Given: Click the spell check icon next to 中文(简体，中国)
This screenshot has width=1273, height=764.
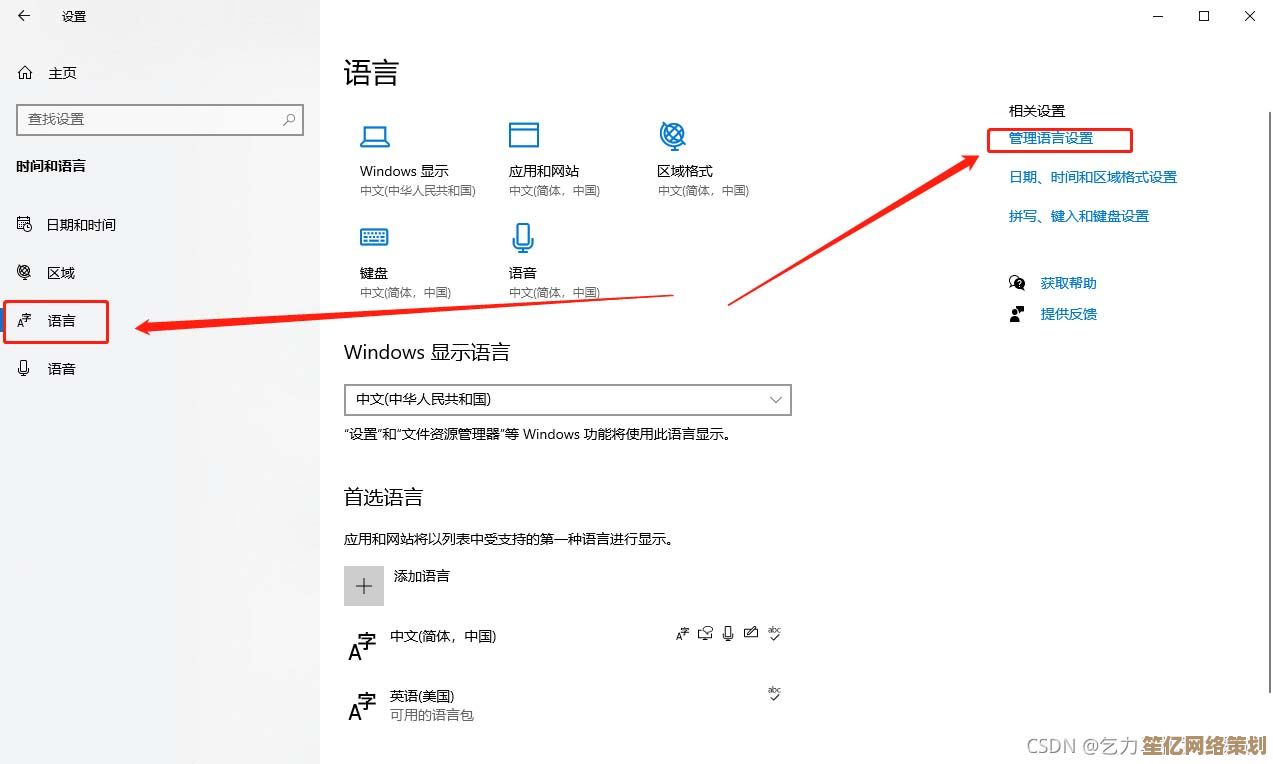Looking at the screenshot, I should [774, 632].
